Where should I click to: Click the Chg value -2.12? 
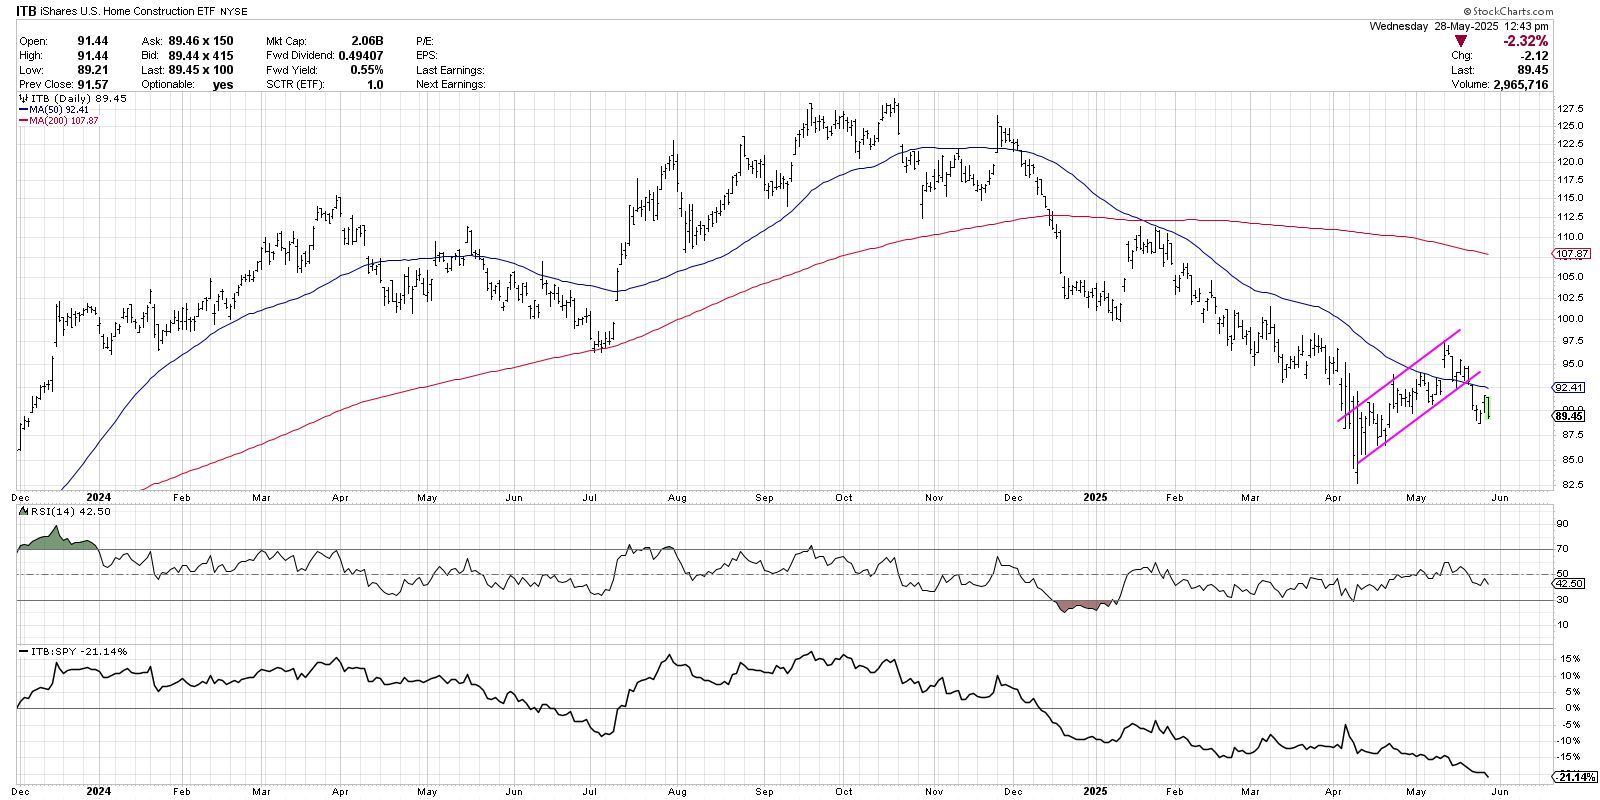1533,56
